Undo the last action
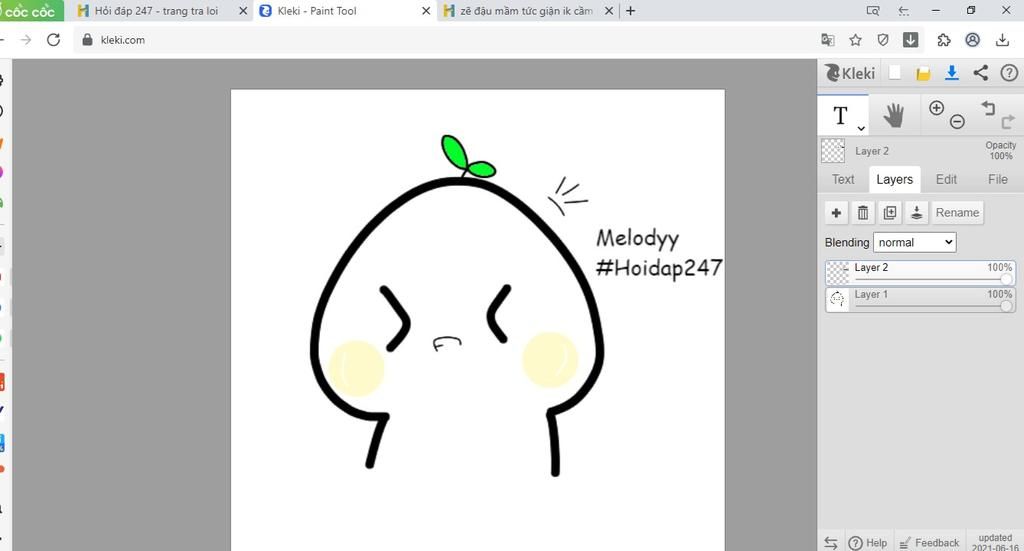 coord(987,108)
